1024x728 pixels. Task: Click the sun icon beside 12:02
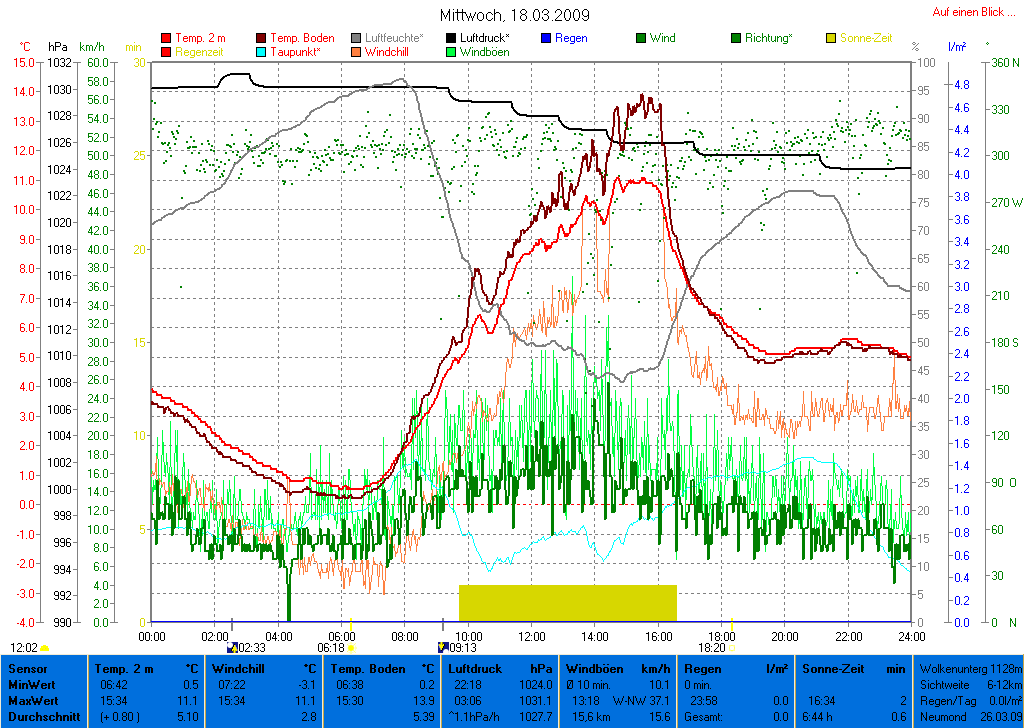pyautogui.click(x=44, y=648)
